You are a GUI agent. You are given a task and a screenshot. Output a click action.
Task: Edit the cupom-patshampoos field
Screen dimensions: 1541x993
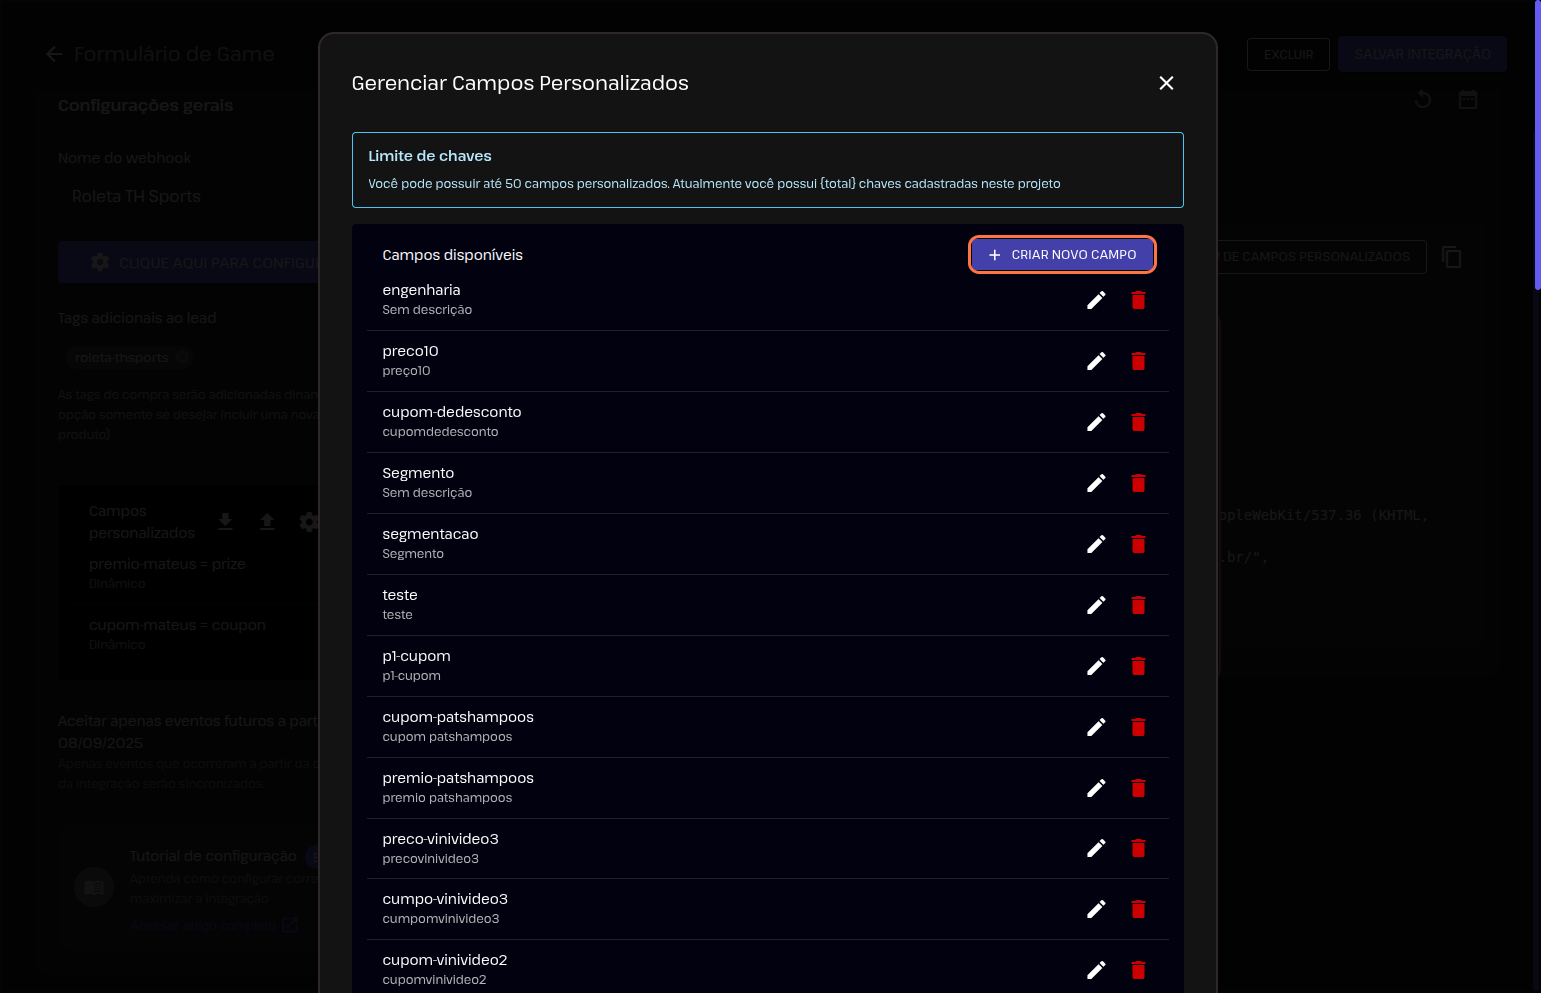tap(1096, 727)
